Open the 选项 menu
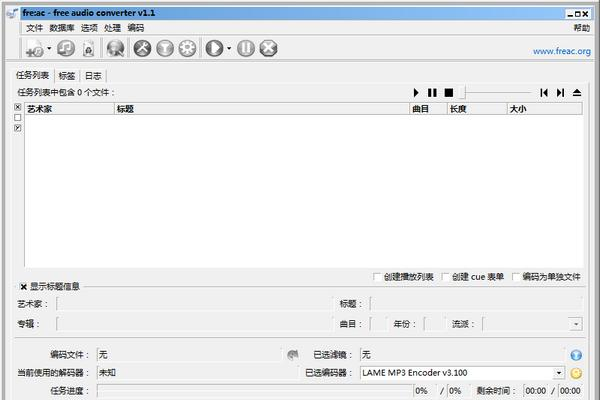The image size is (600, 400). tap(89, 28)
